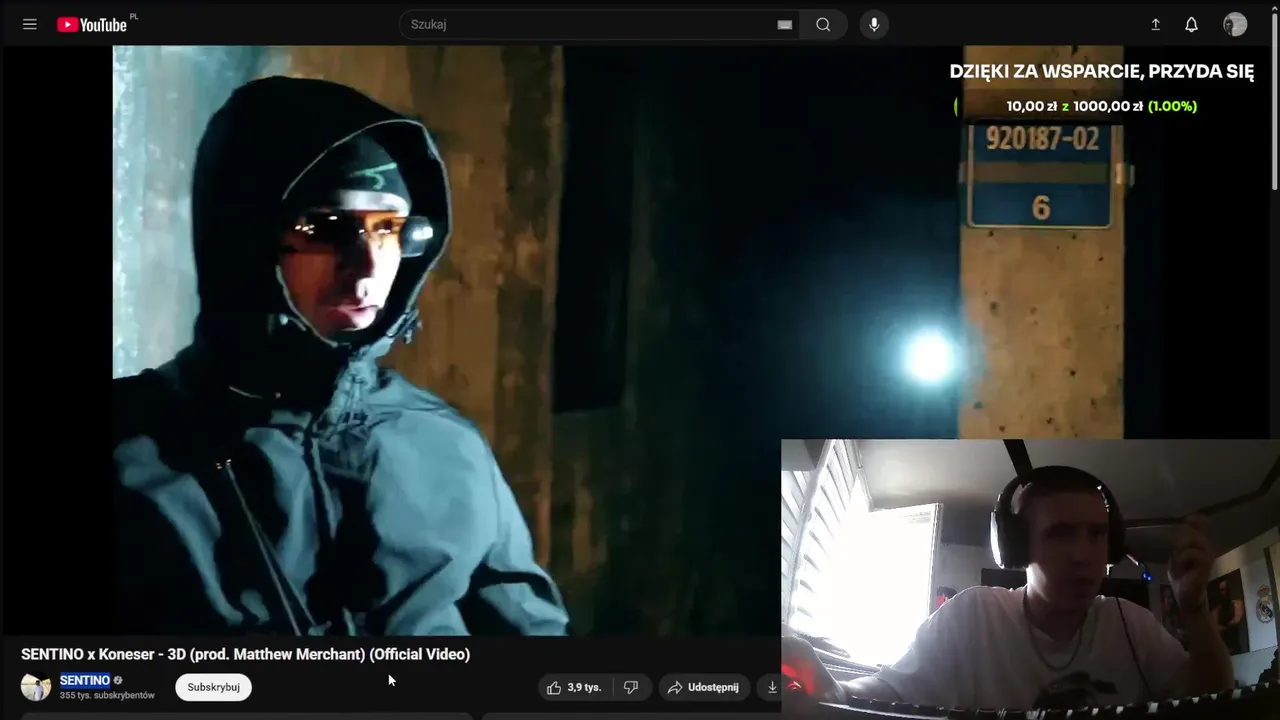Dislike the video
Screen dimensions: 1280x720
tap(631, 687)
